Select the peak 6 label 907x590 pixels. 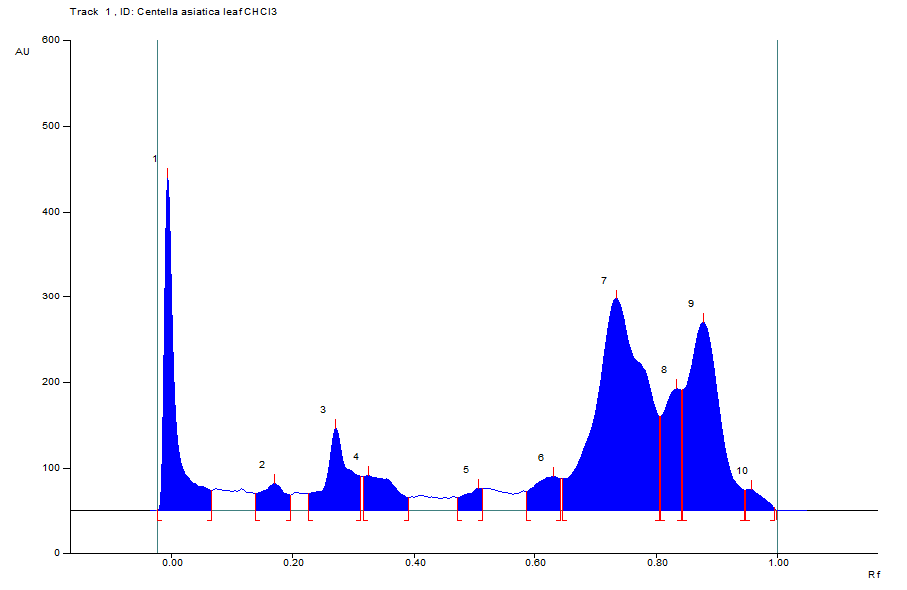pyautogui.click(x=541, y=458)
